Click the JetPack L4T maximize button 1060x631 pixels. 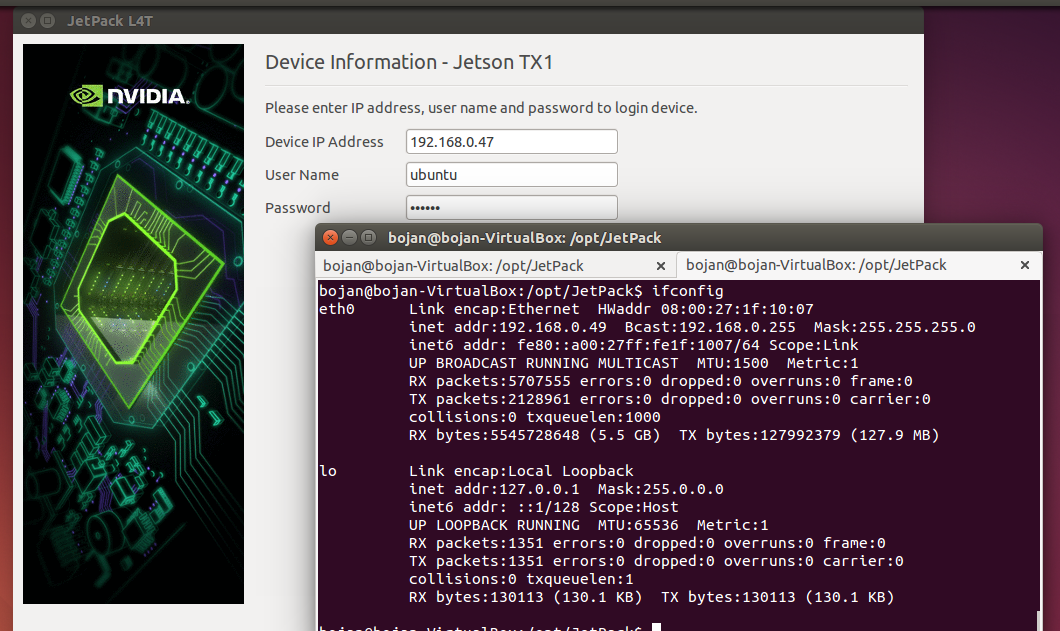coord(47,21)
